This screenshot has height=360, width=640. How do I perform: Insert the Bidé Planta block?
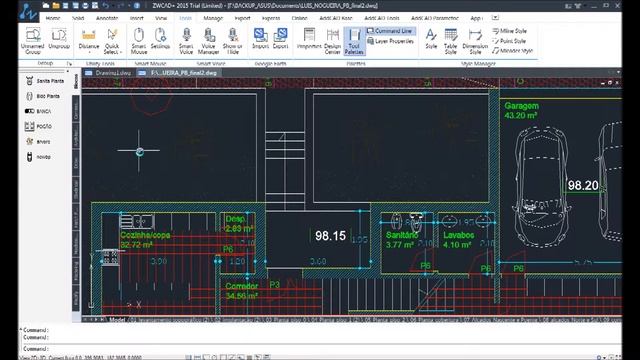pyautogui.click(x=43, y=96)
